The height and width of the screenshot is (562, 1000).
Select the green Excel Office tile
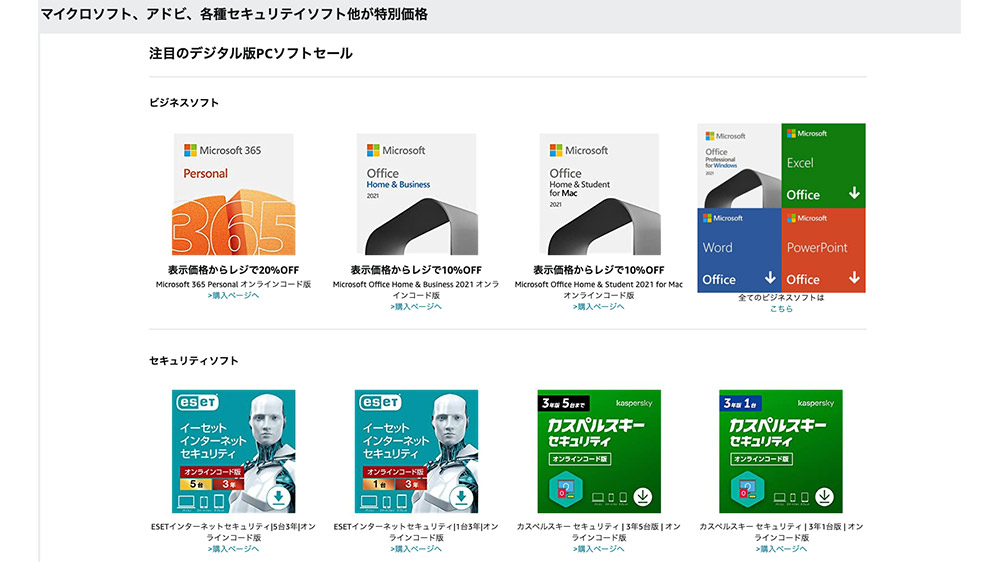tap(823, 166)
